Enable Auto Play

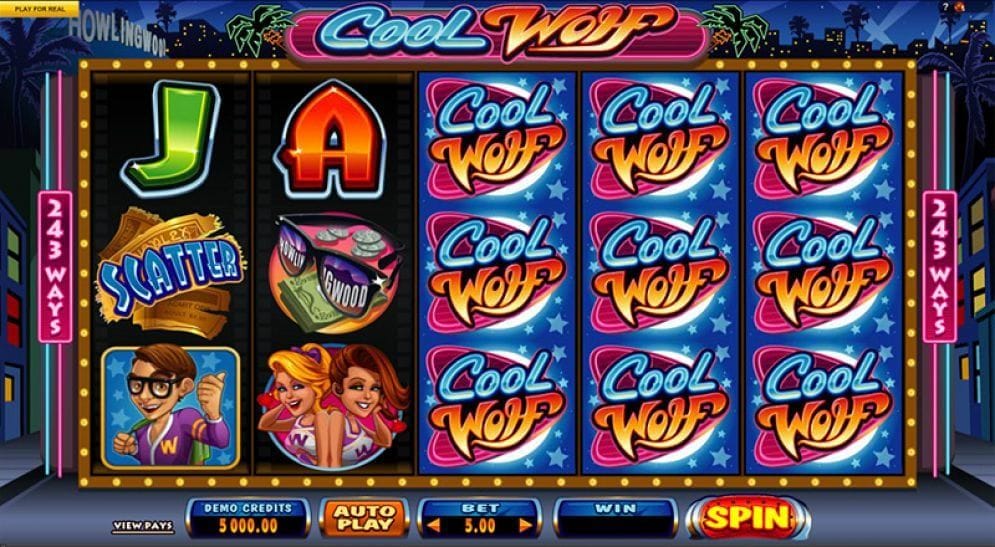pyautogui.click(x=365, y=517)
